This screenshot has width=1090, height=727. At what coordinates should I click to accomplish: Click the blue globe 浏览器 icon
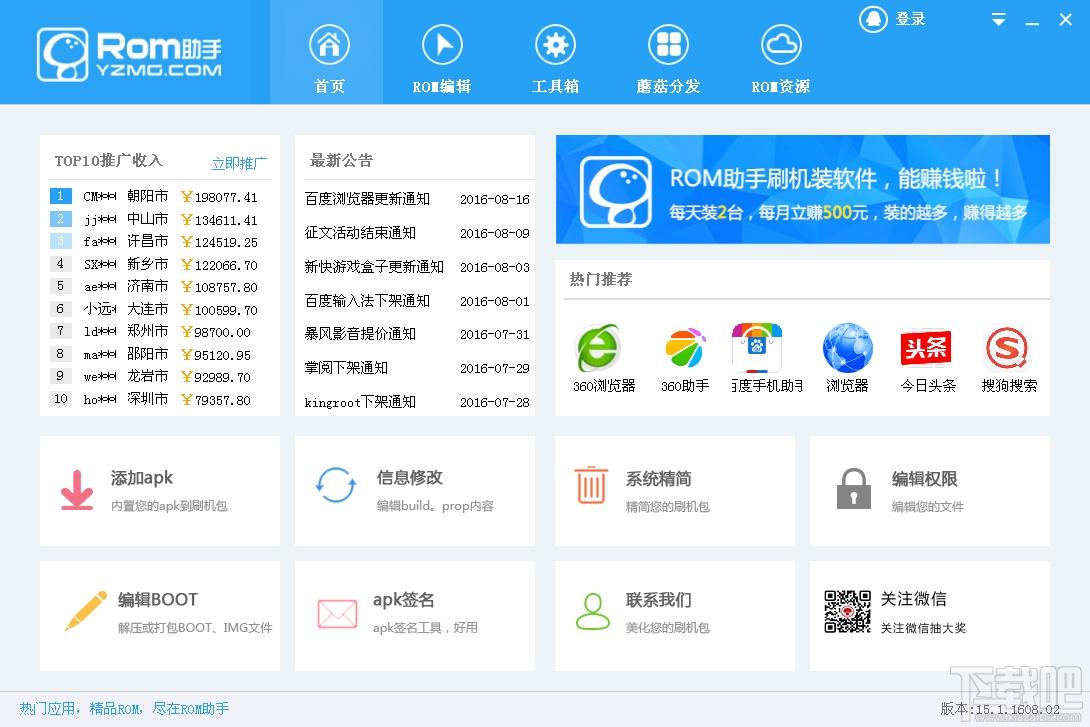(847, 350)
